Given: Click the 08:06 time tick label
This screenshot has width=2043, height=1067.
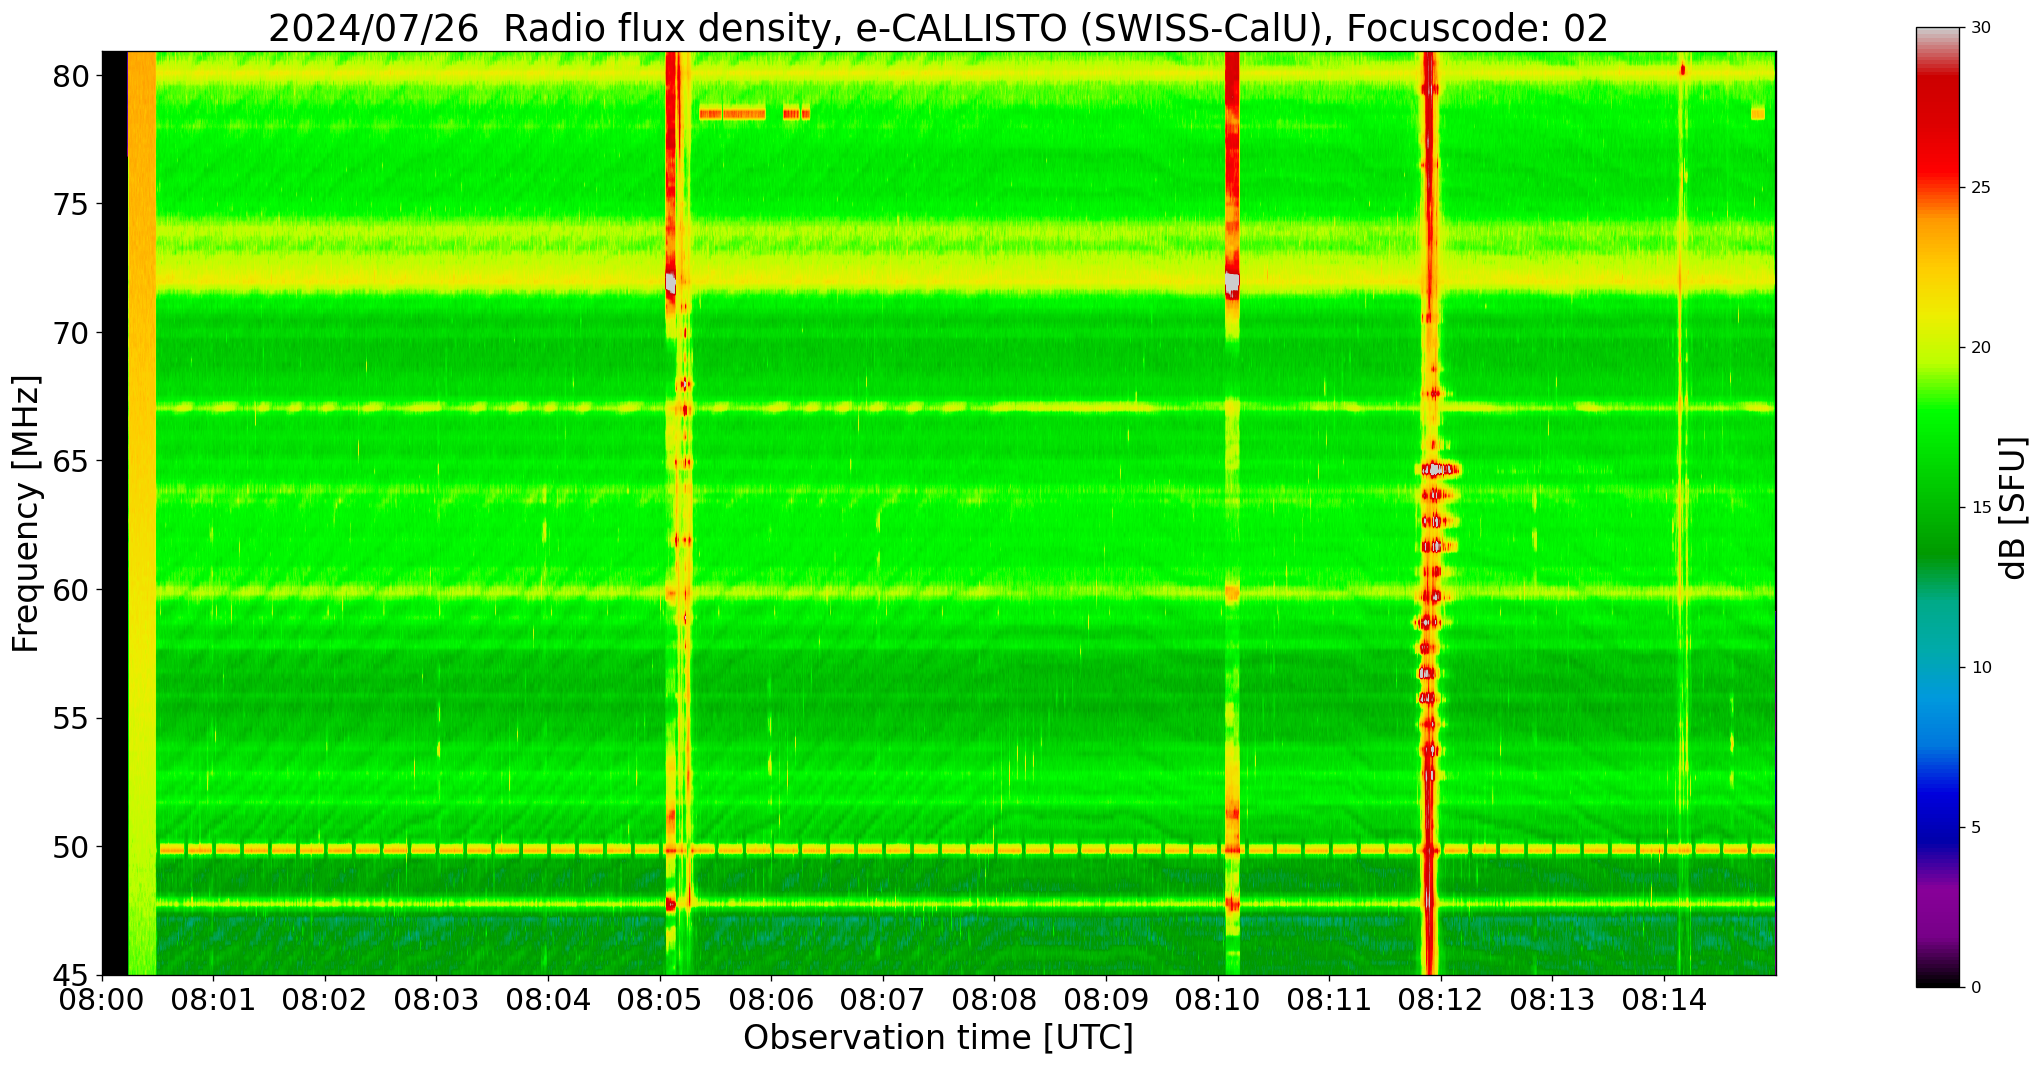Looking at the screenshot, I should point(771,1000).
